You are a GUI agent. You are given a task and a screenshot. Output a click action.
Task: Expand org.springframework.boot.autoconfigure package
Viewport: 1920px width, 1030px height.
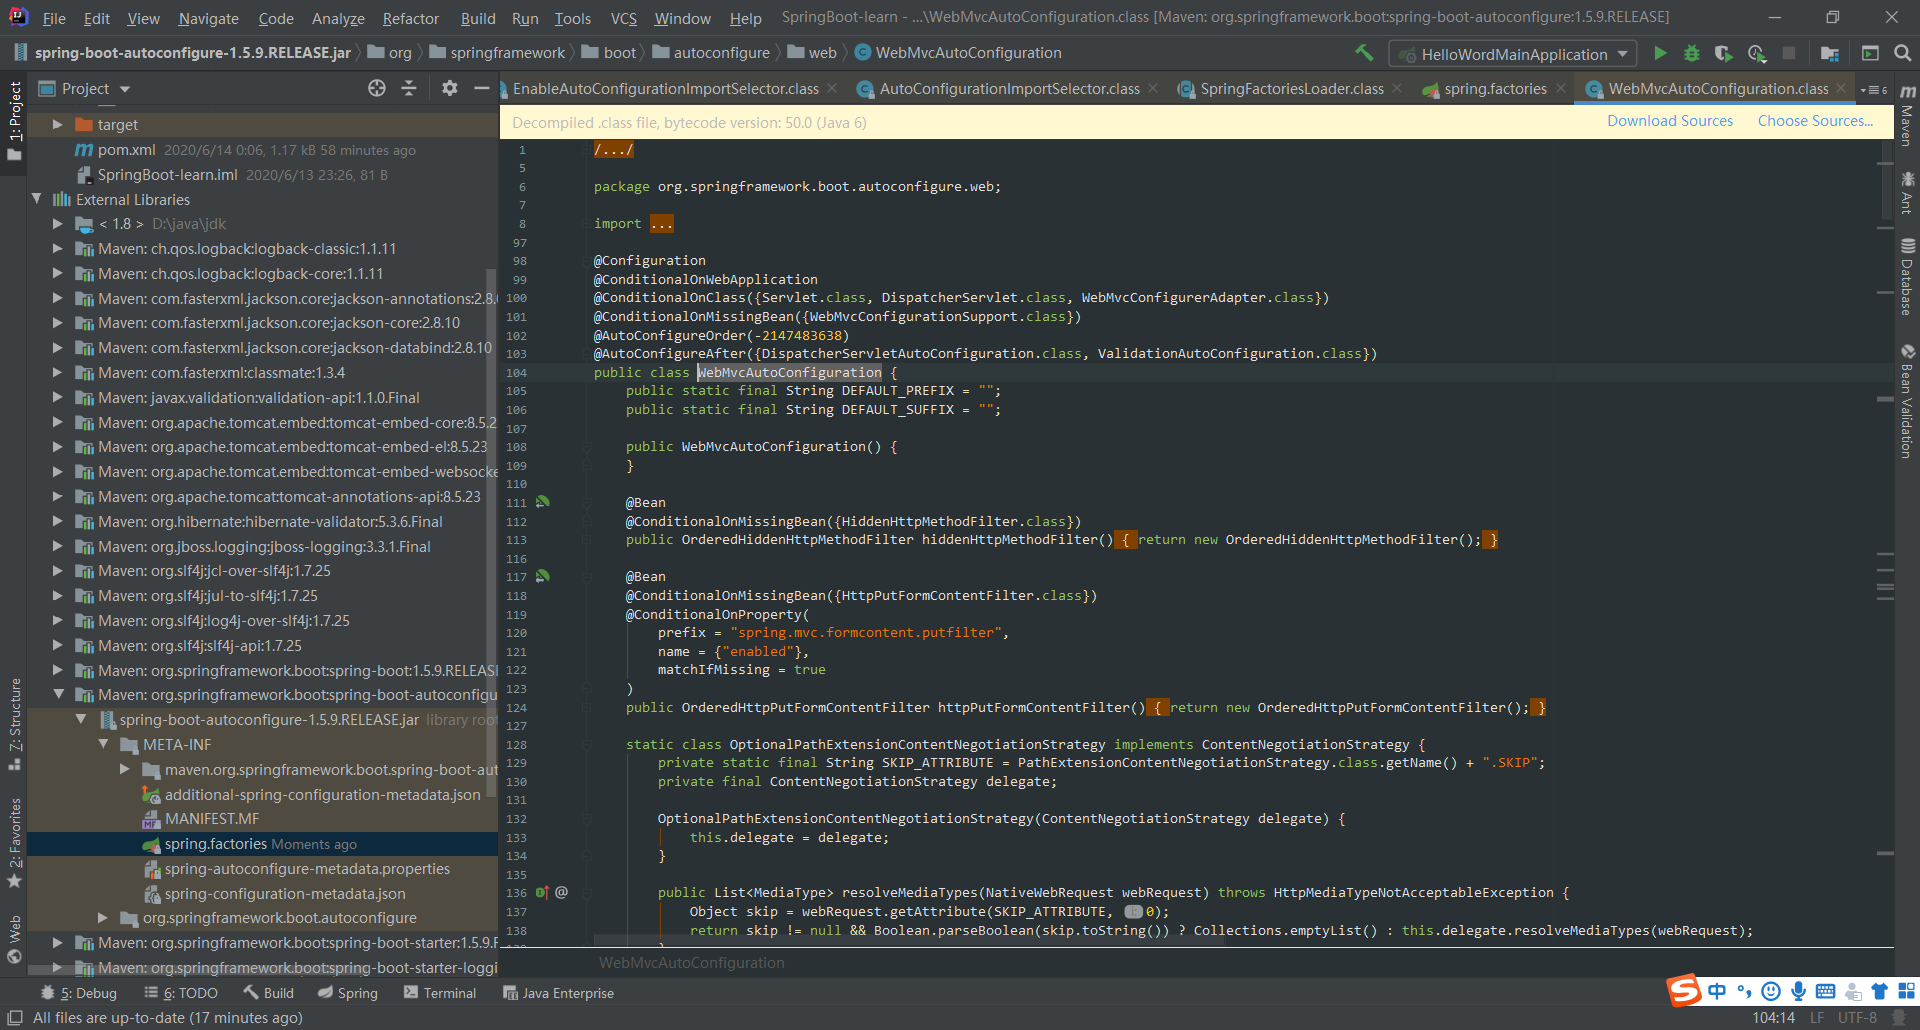point(103,917)
